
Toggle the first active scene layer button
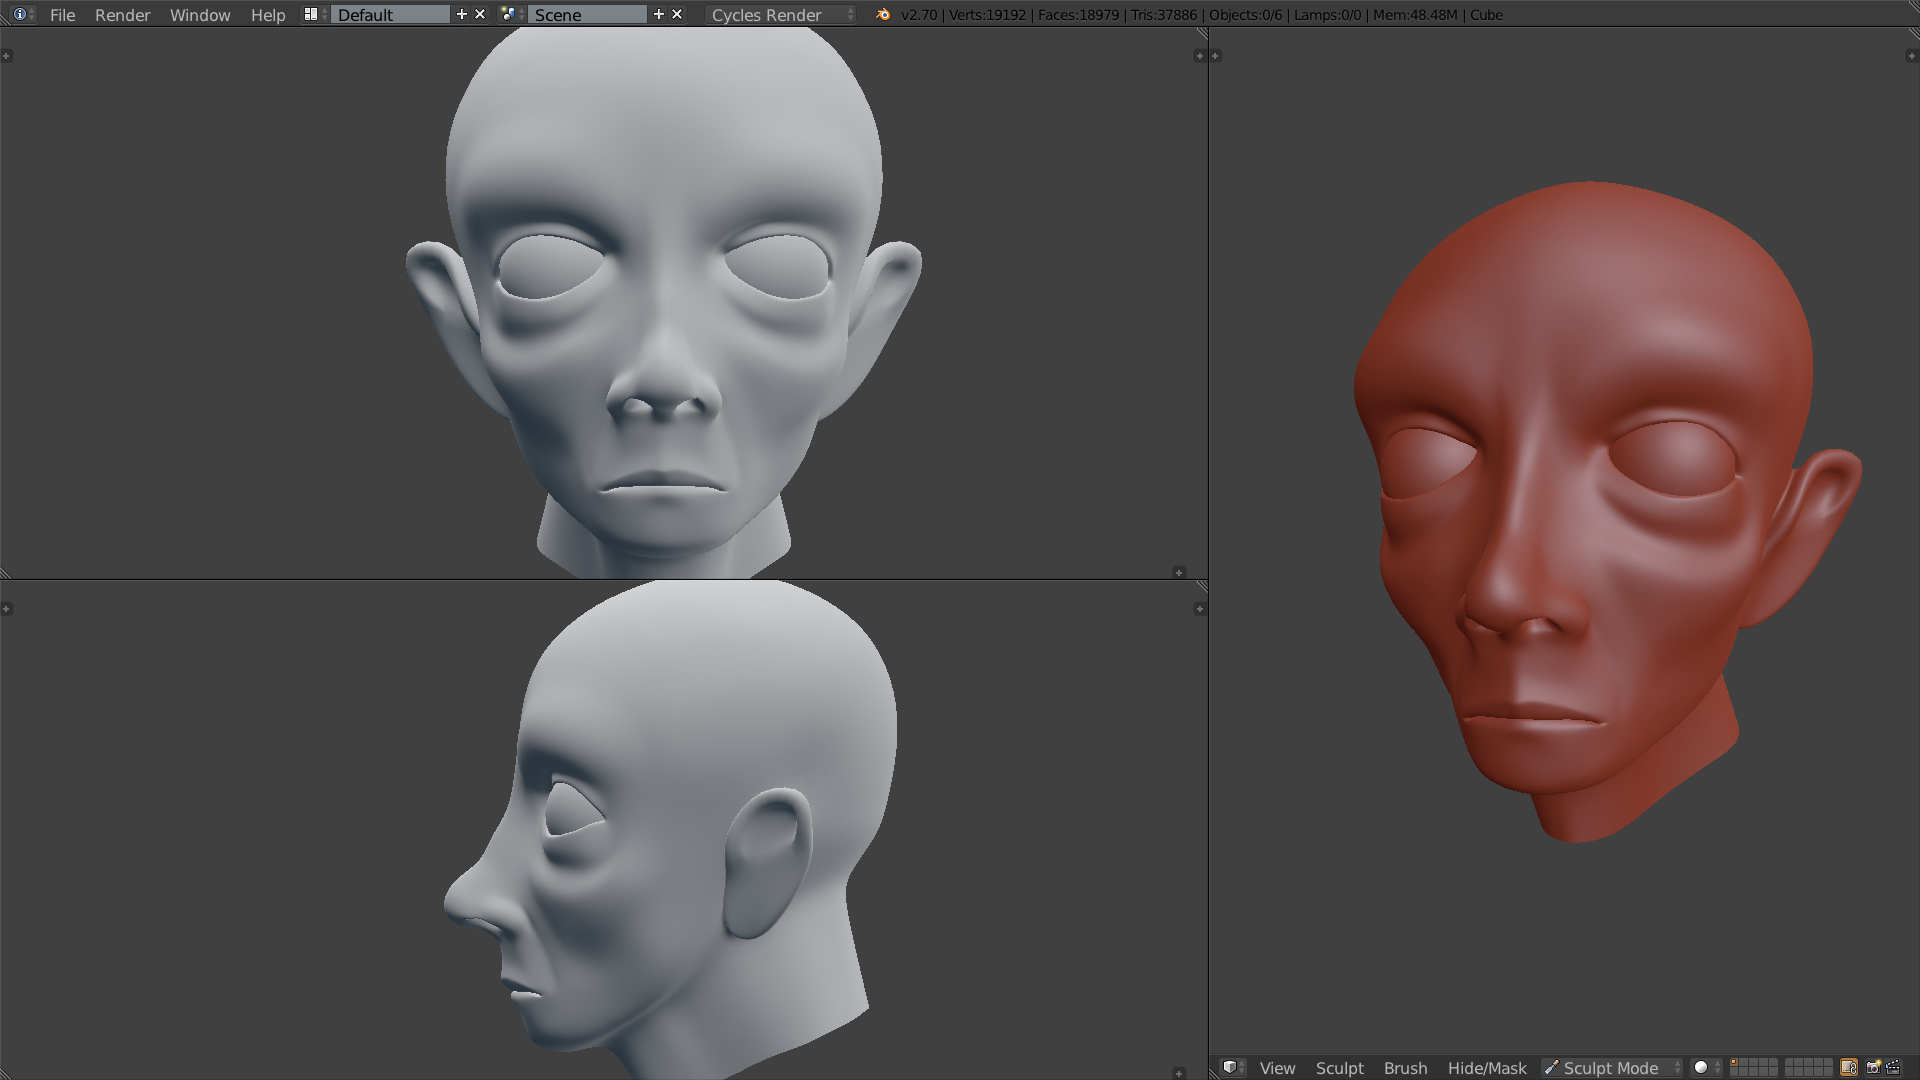(1734, 1063)
